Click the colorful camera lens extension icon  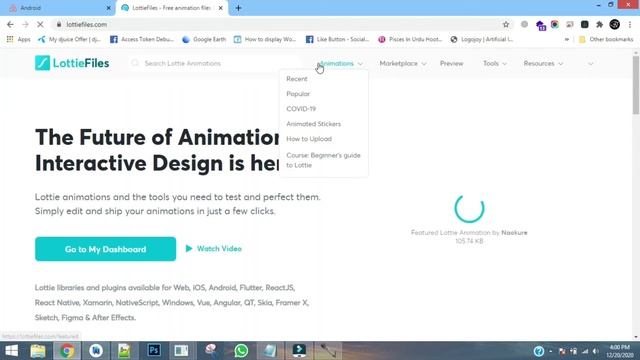pos(554,24)
